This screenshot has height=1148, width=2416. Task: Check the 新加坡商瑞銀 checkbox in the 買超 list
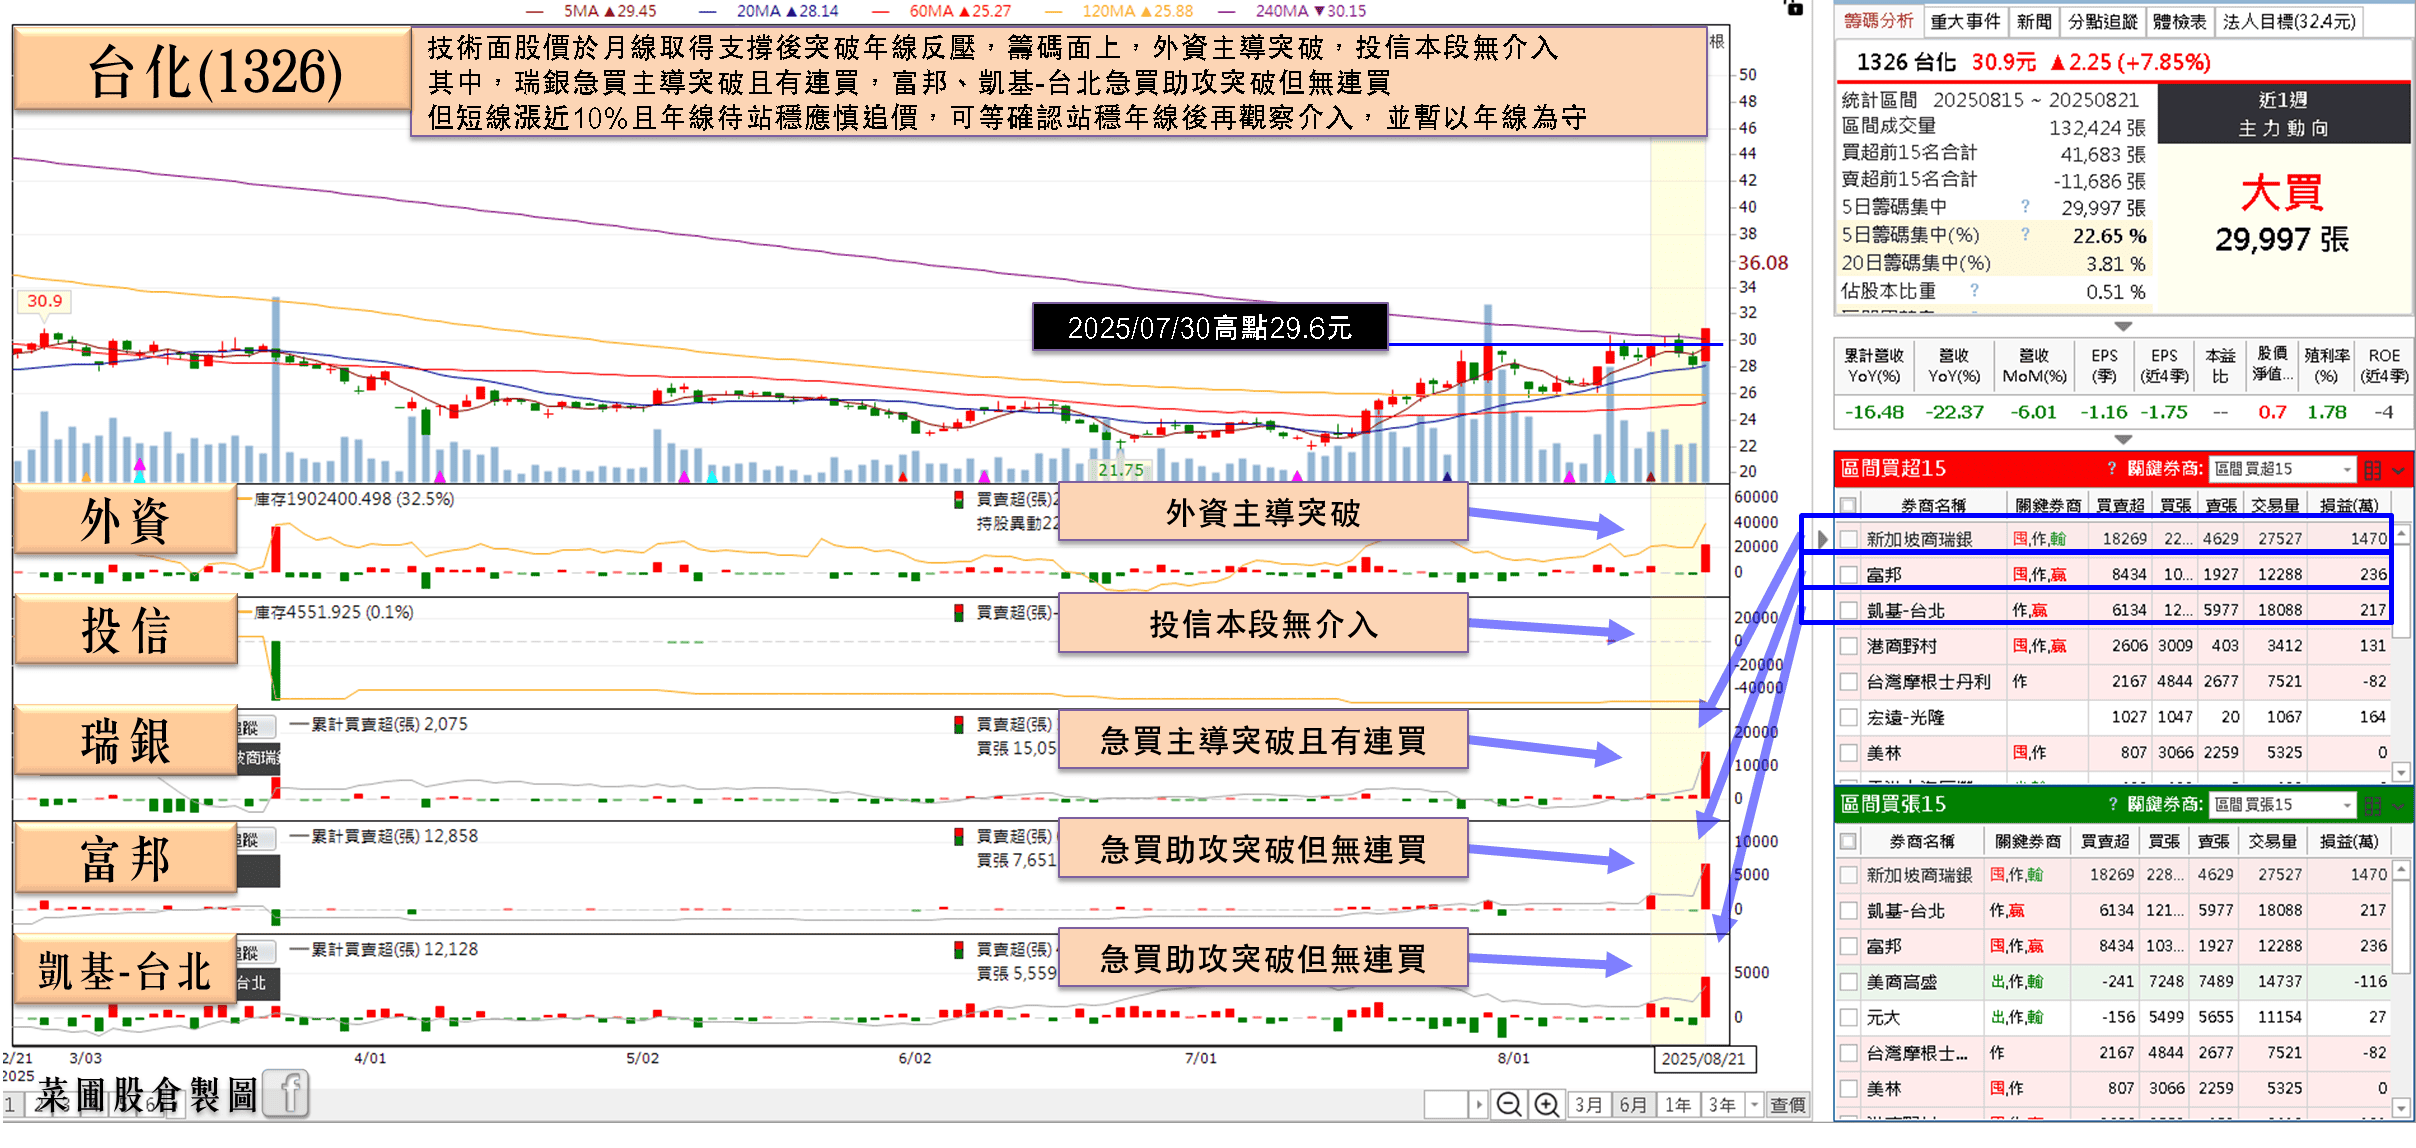point(1849,539)
